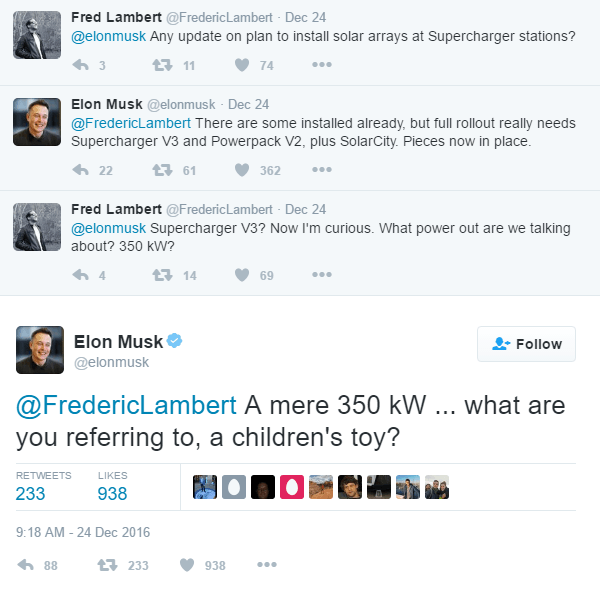Retweet Fred Lambert's 350 kW question tweet
The image size is (600, 590).
click(x=163, y=275)
